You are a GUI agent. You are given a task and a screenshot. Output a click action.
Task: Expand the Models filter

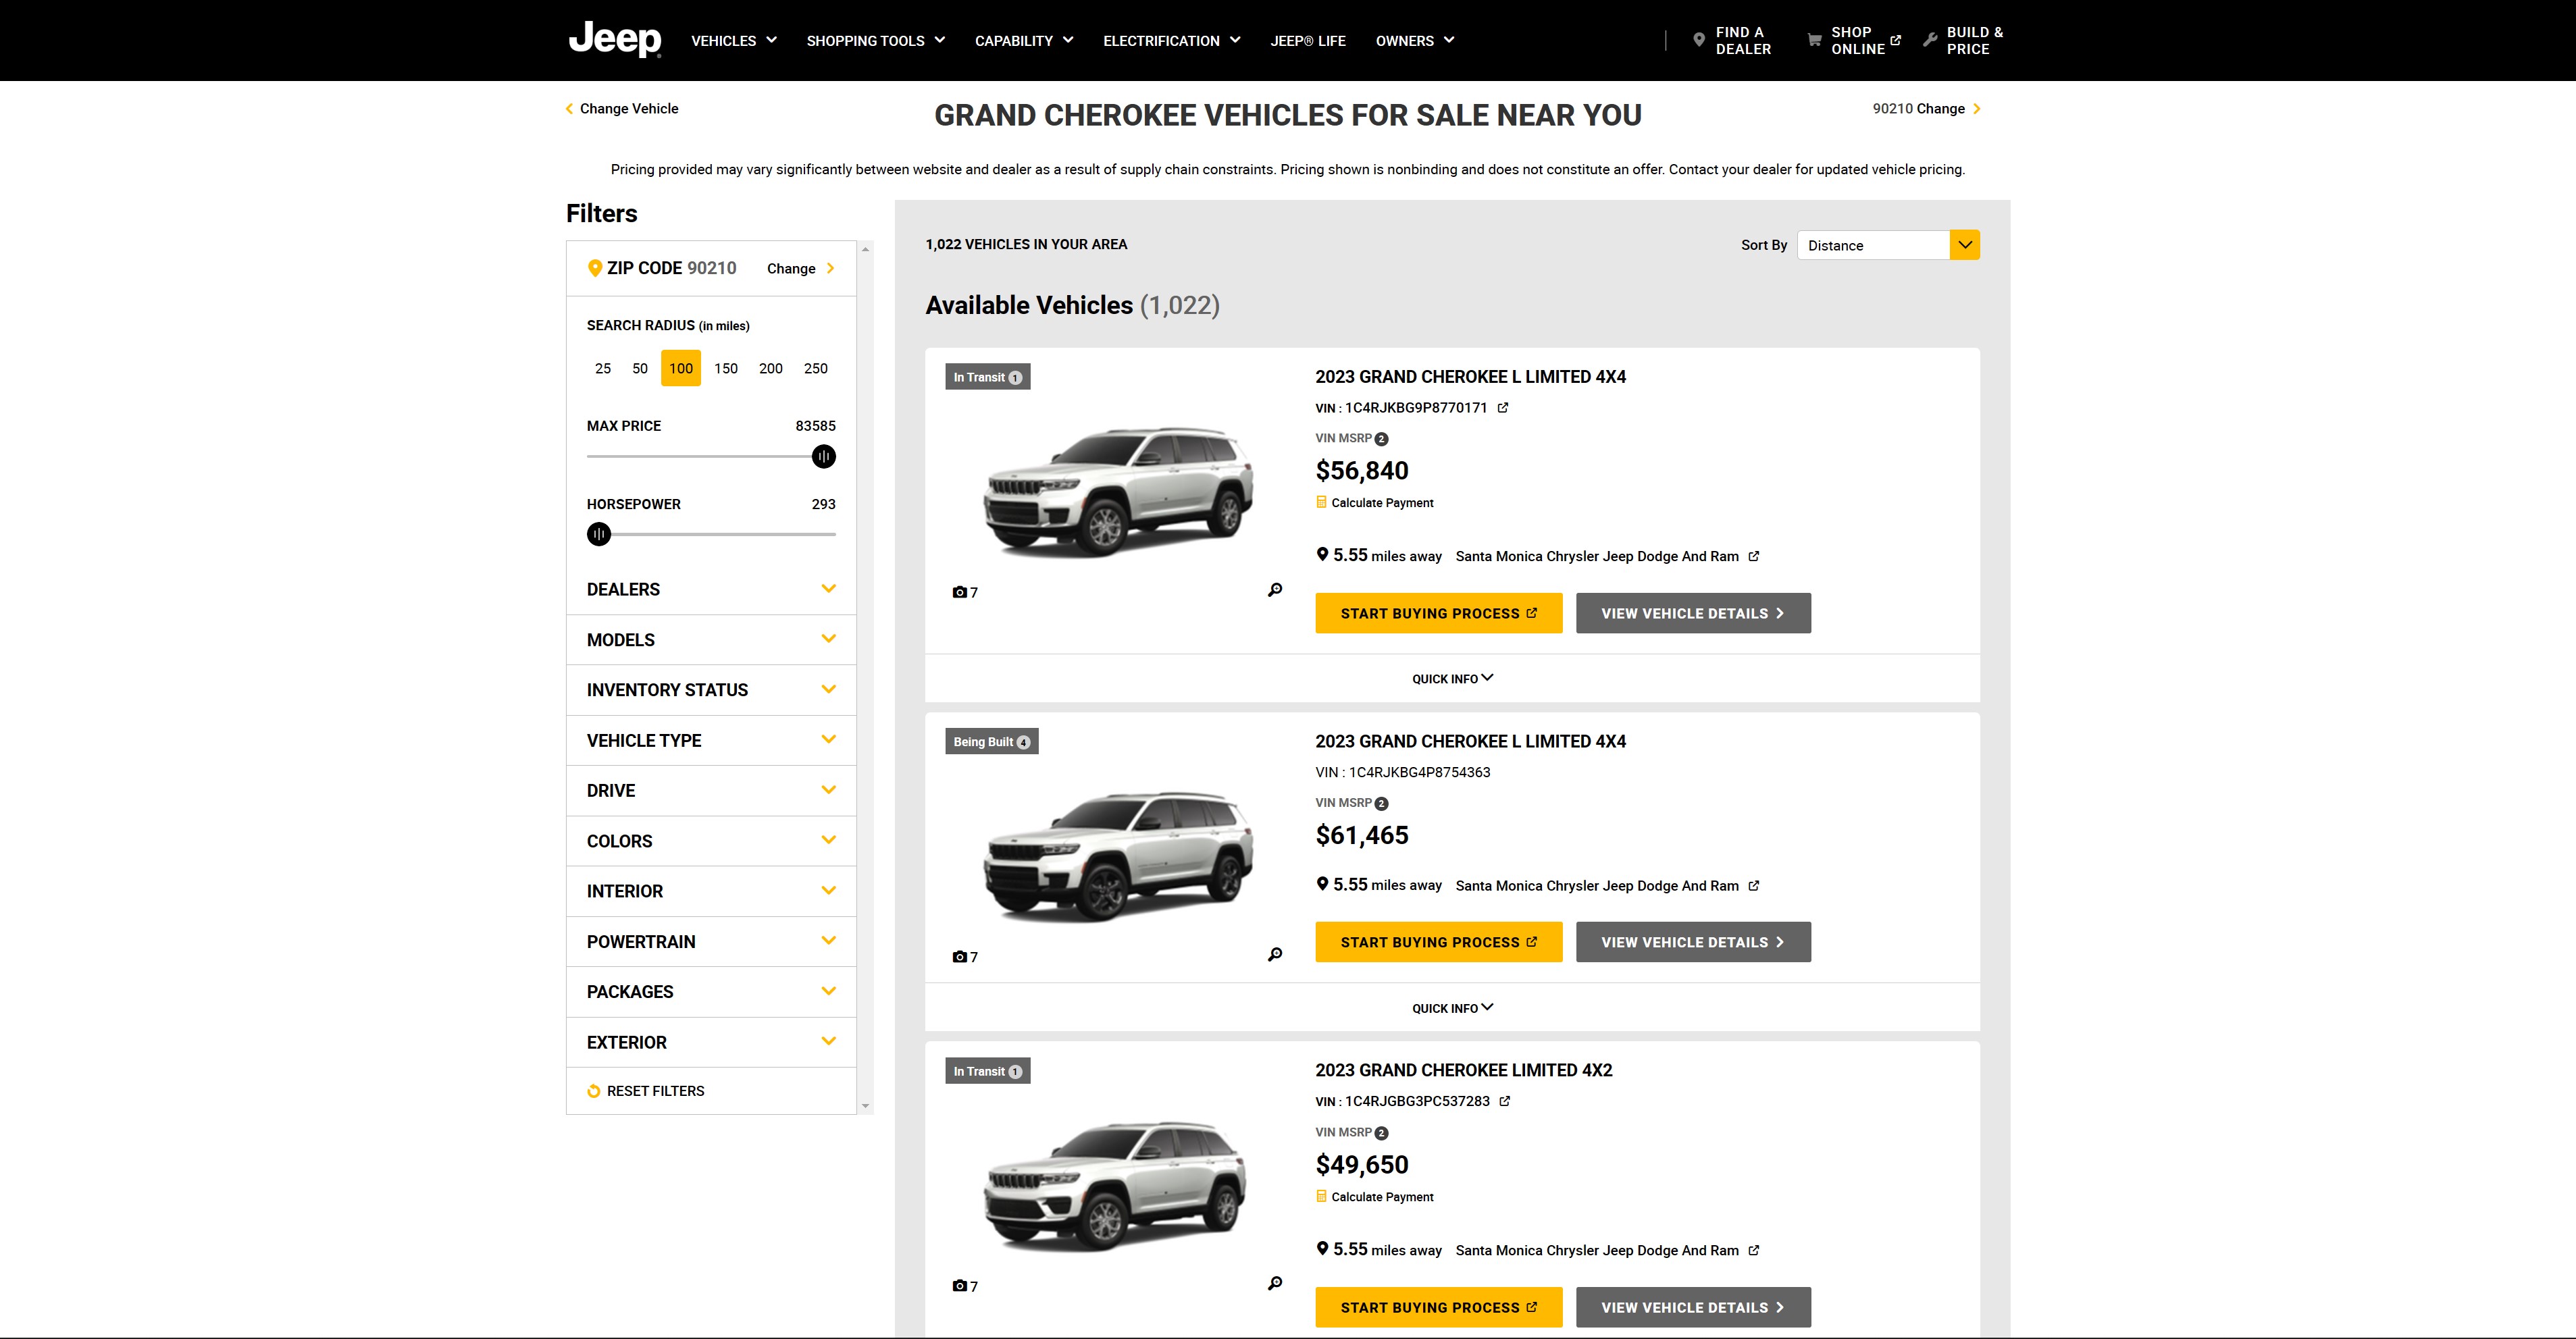[711, 640]
